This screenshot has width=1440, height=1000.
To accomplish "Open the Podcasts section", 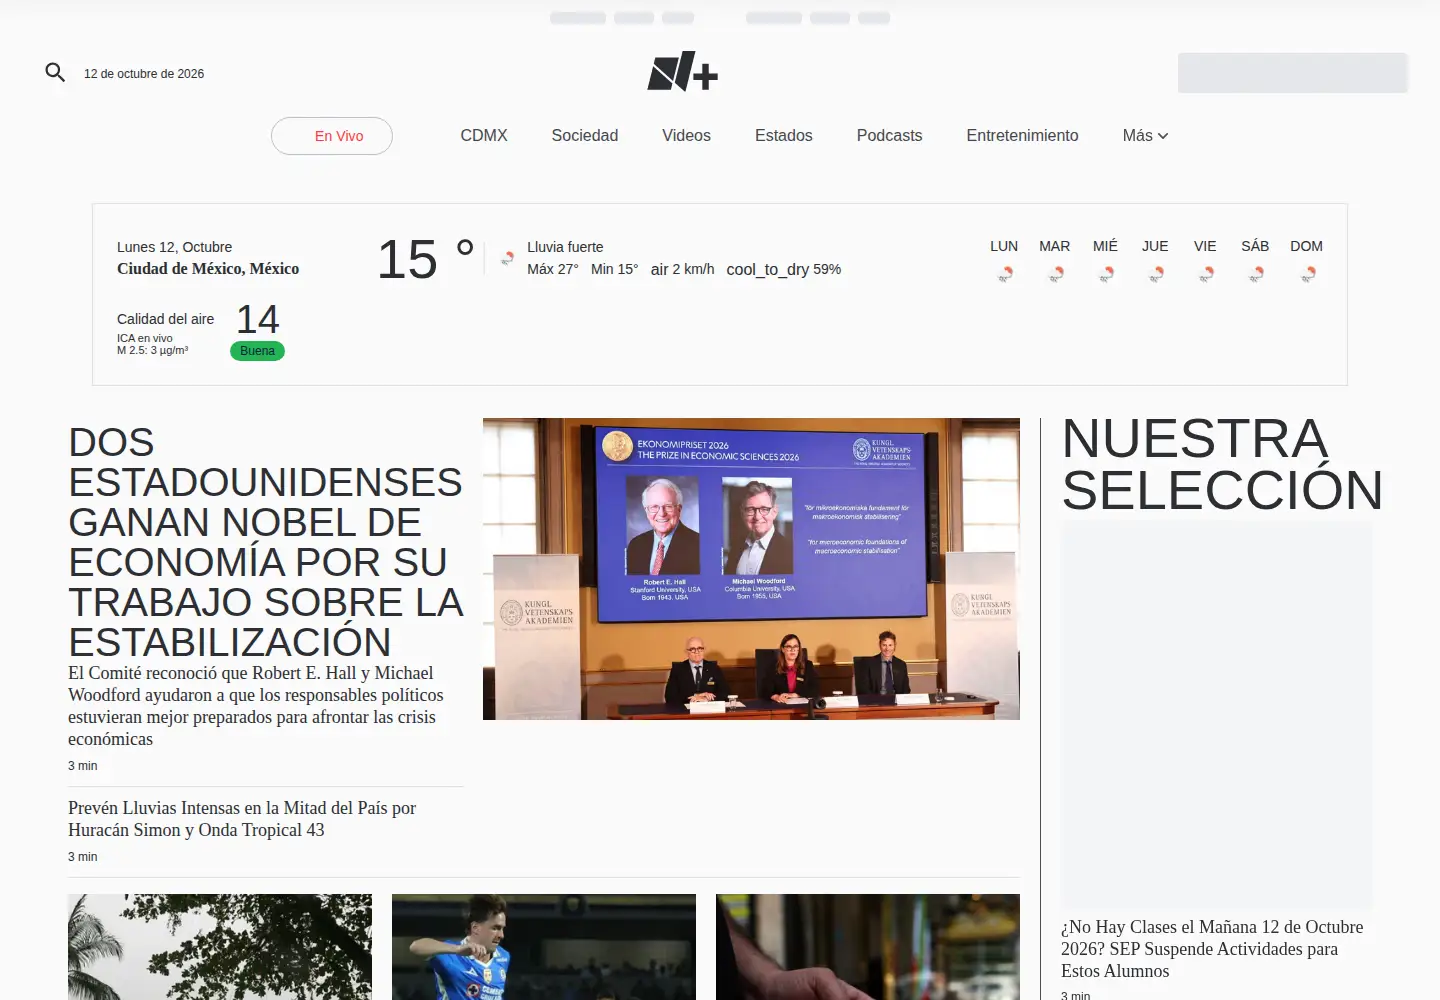I will pos(889,135).
